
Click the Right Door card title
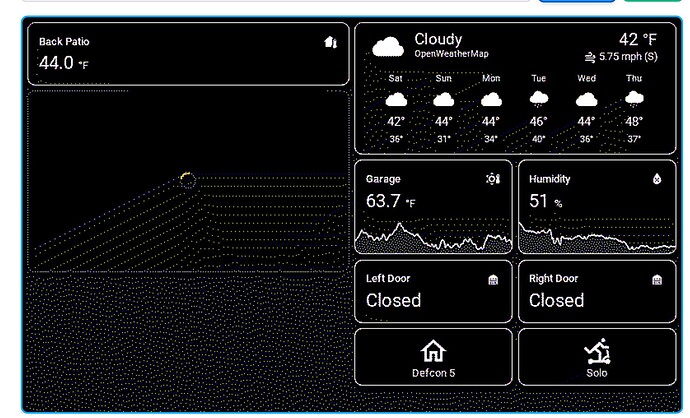pyautogui.click(x=554, y=279)
